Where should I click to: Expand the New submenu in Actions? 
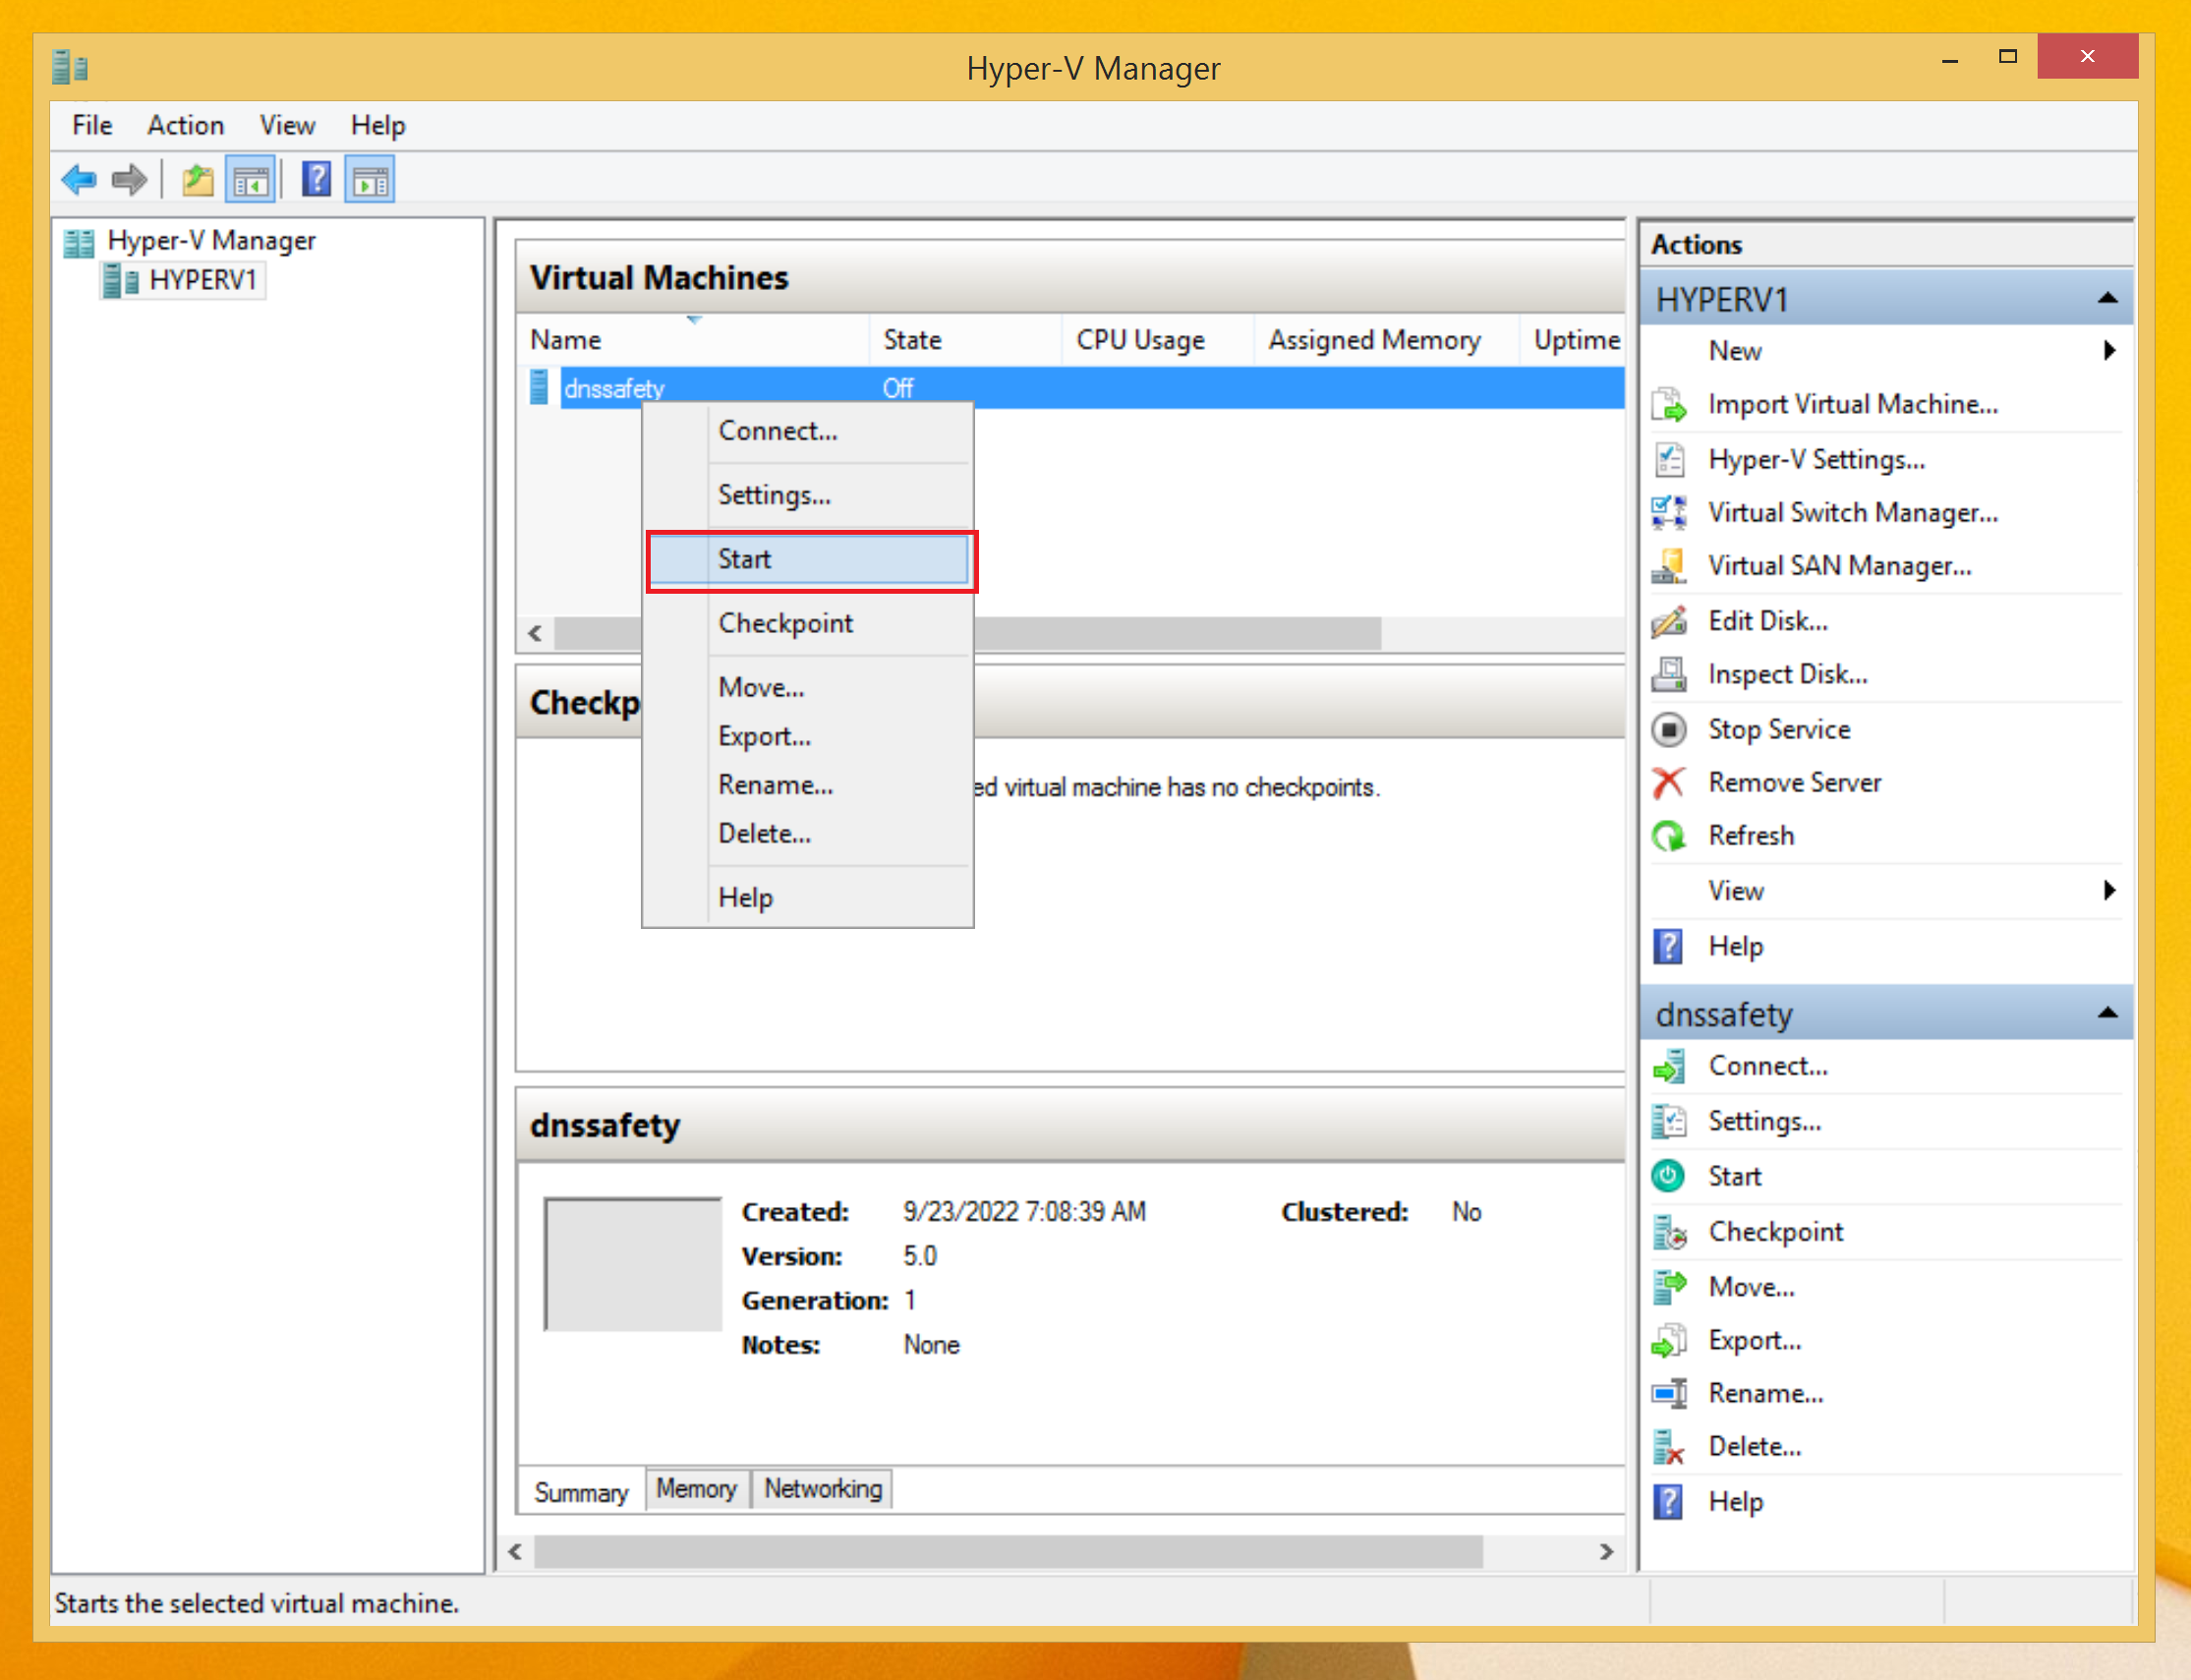2109,351
